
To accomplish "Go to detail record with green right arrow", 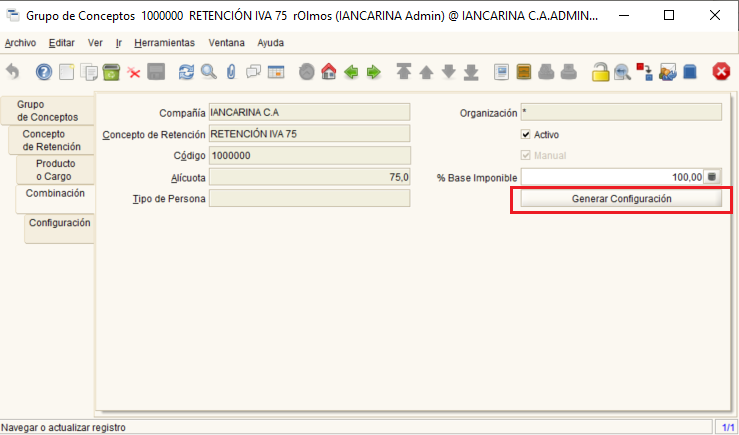I will tap(374, 72).
